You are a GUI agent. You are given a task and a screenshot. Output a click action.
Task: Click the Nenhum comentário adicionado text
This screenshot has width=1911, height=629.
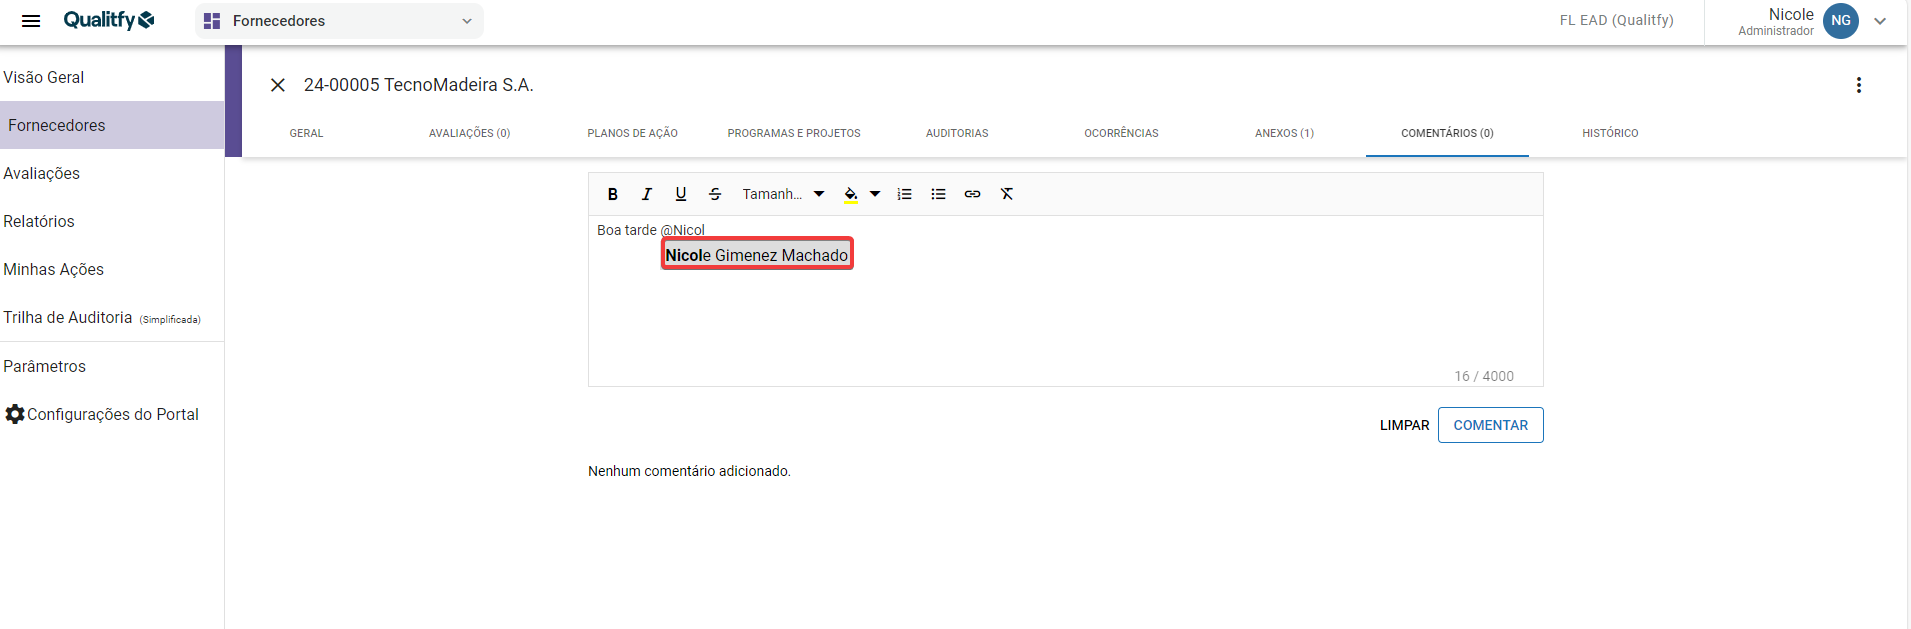(689, 471)
